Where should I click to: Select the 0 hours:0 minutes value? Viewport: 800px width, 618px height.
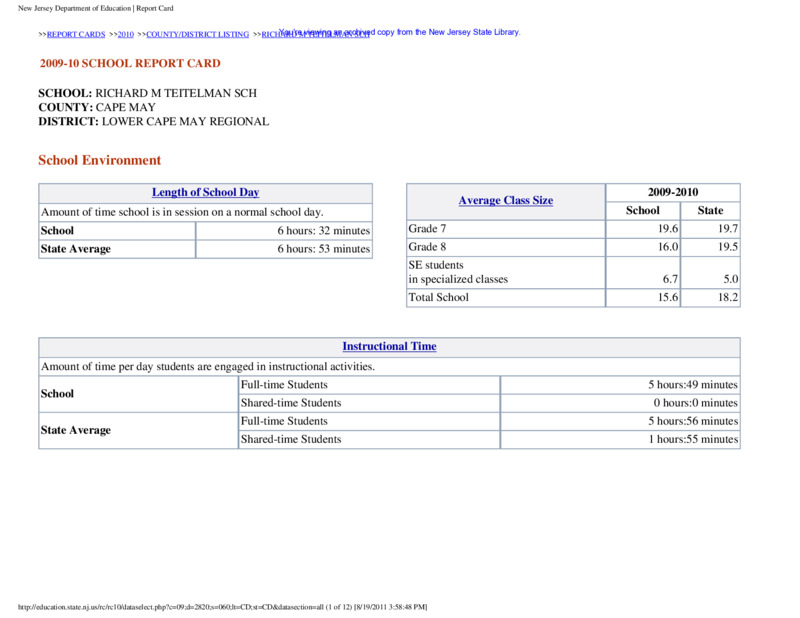[x=695, y=403]
